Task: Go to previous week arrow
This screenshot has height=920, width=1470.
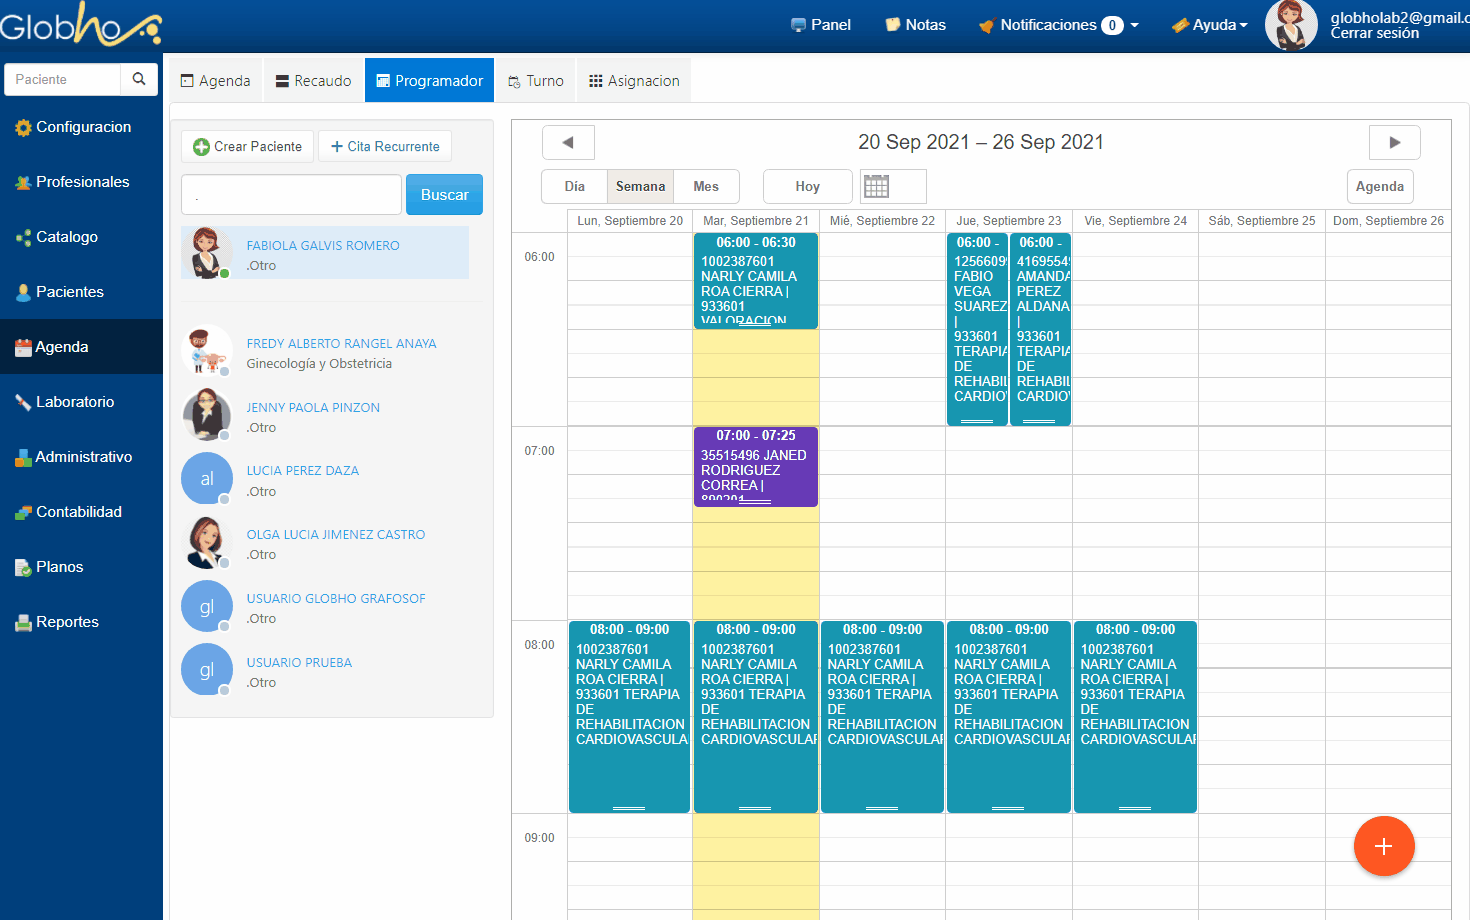Action: pos(568,142)
